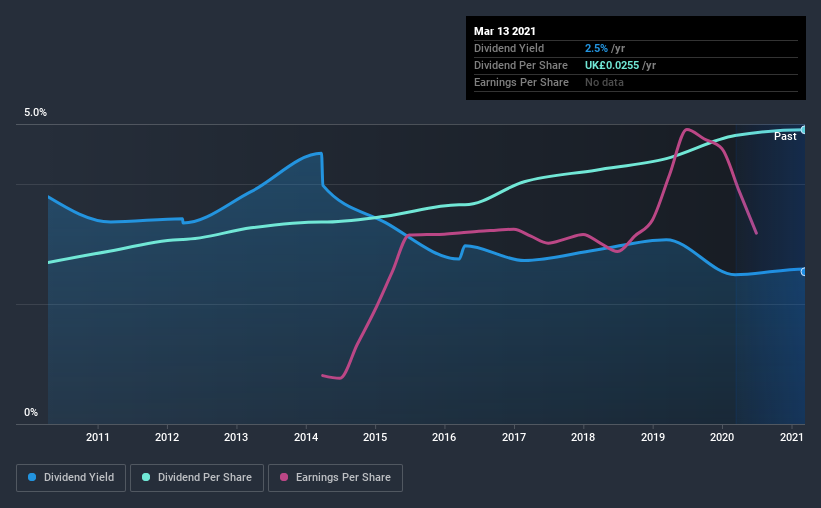Select the 2020 x-axis label

[722, 437]
